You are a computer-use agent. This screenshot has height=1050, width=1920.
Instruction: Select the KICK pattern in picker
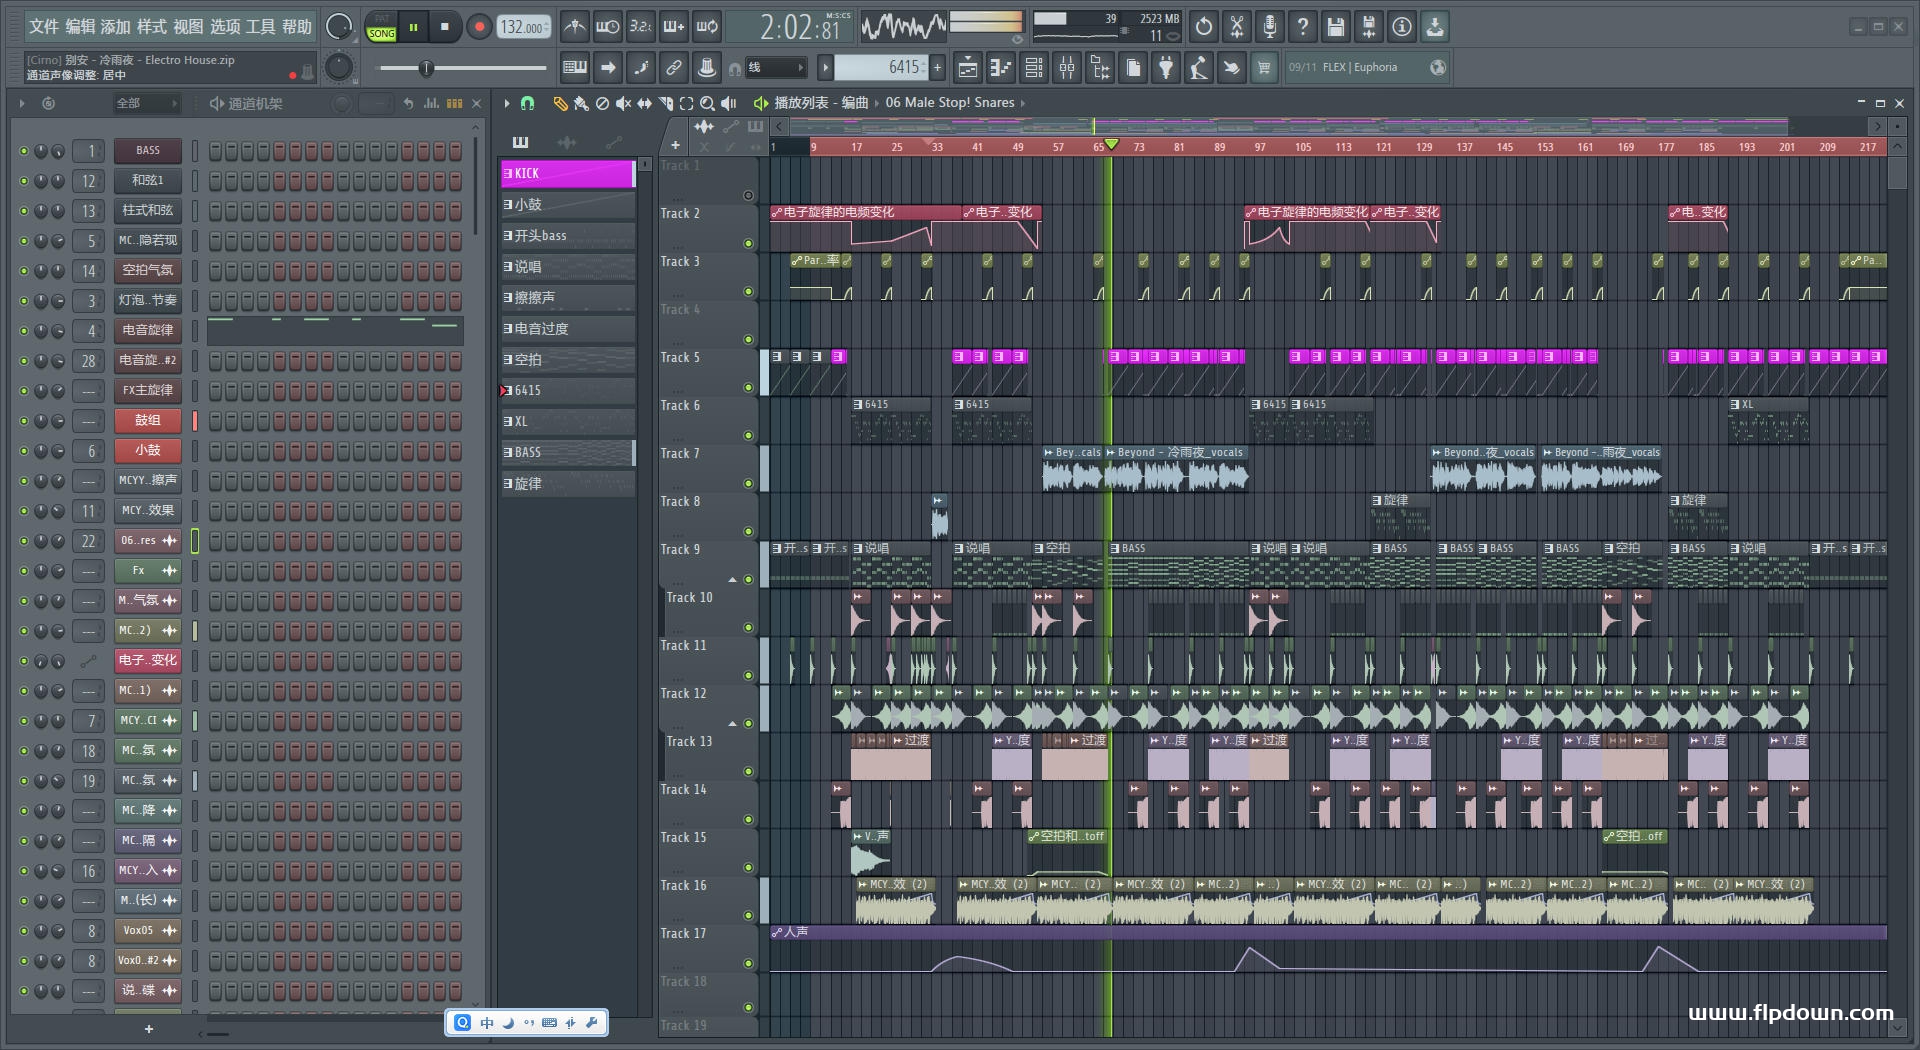click(567, 174)
